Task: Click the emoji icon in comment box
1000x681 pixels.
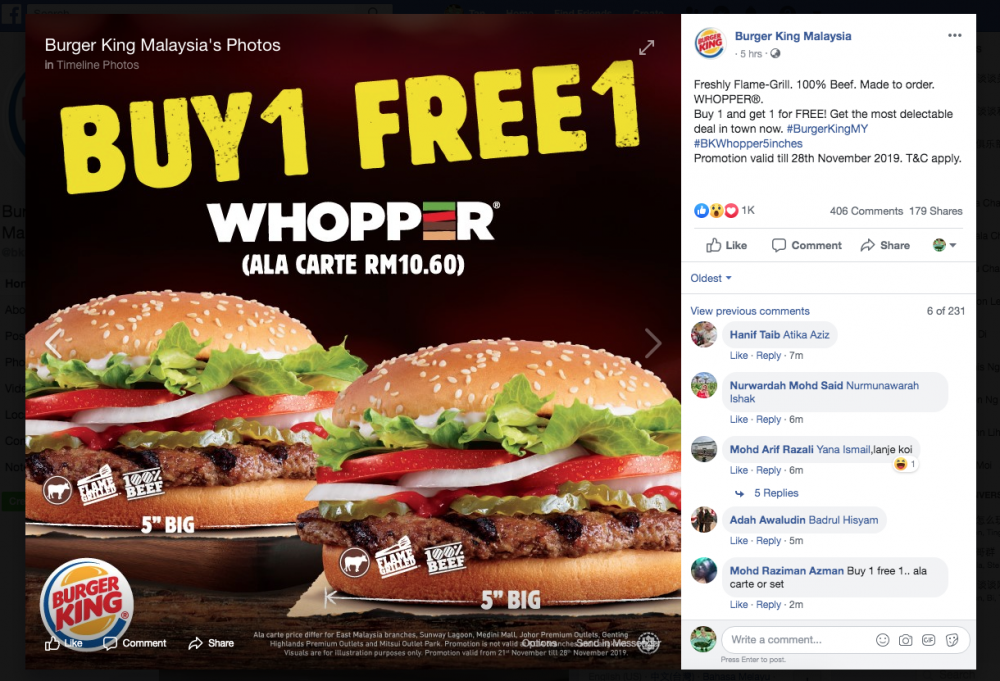Action: click(883, 640)
